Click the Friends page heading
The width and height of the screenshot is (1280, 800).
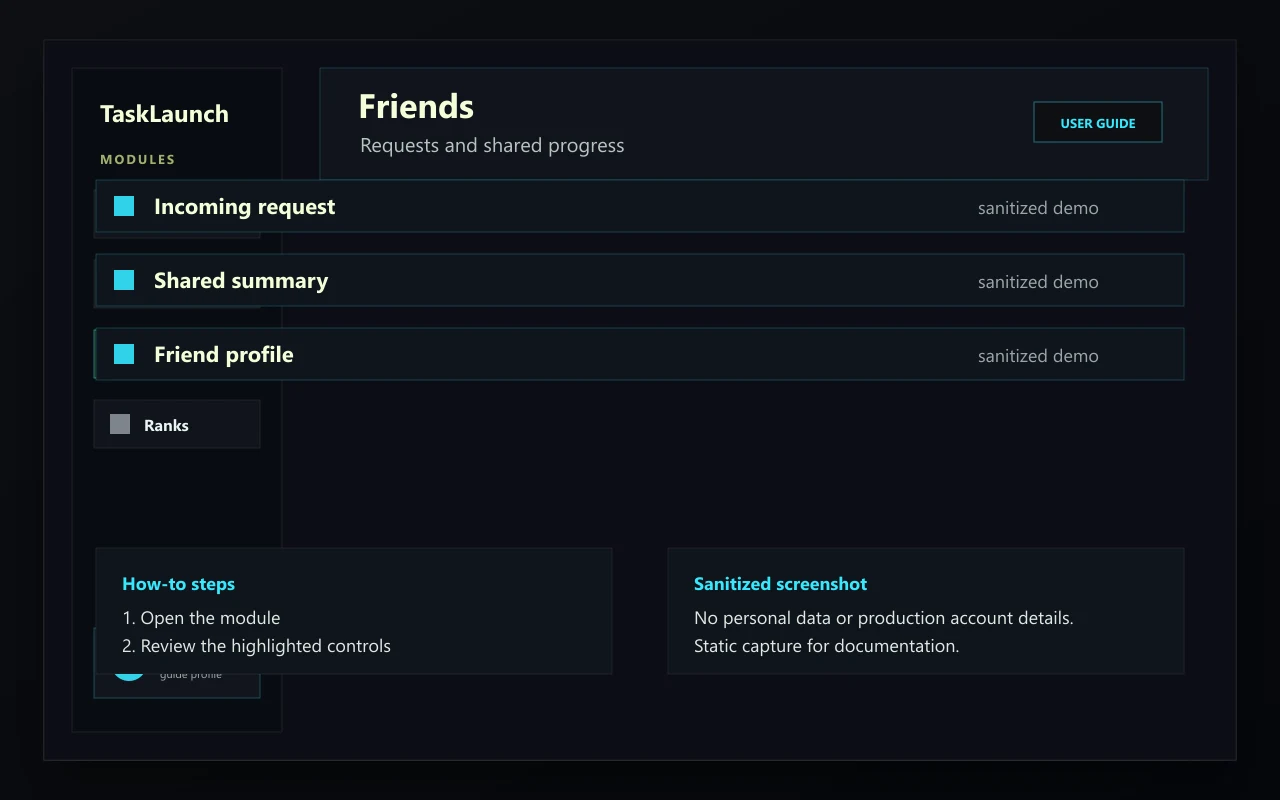(x=416, y=106)
